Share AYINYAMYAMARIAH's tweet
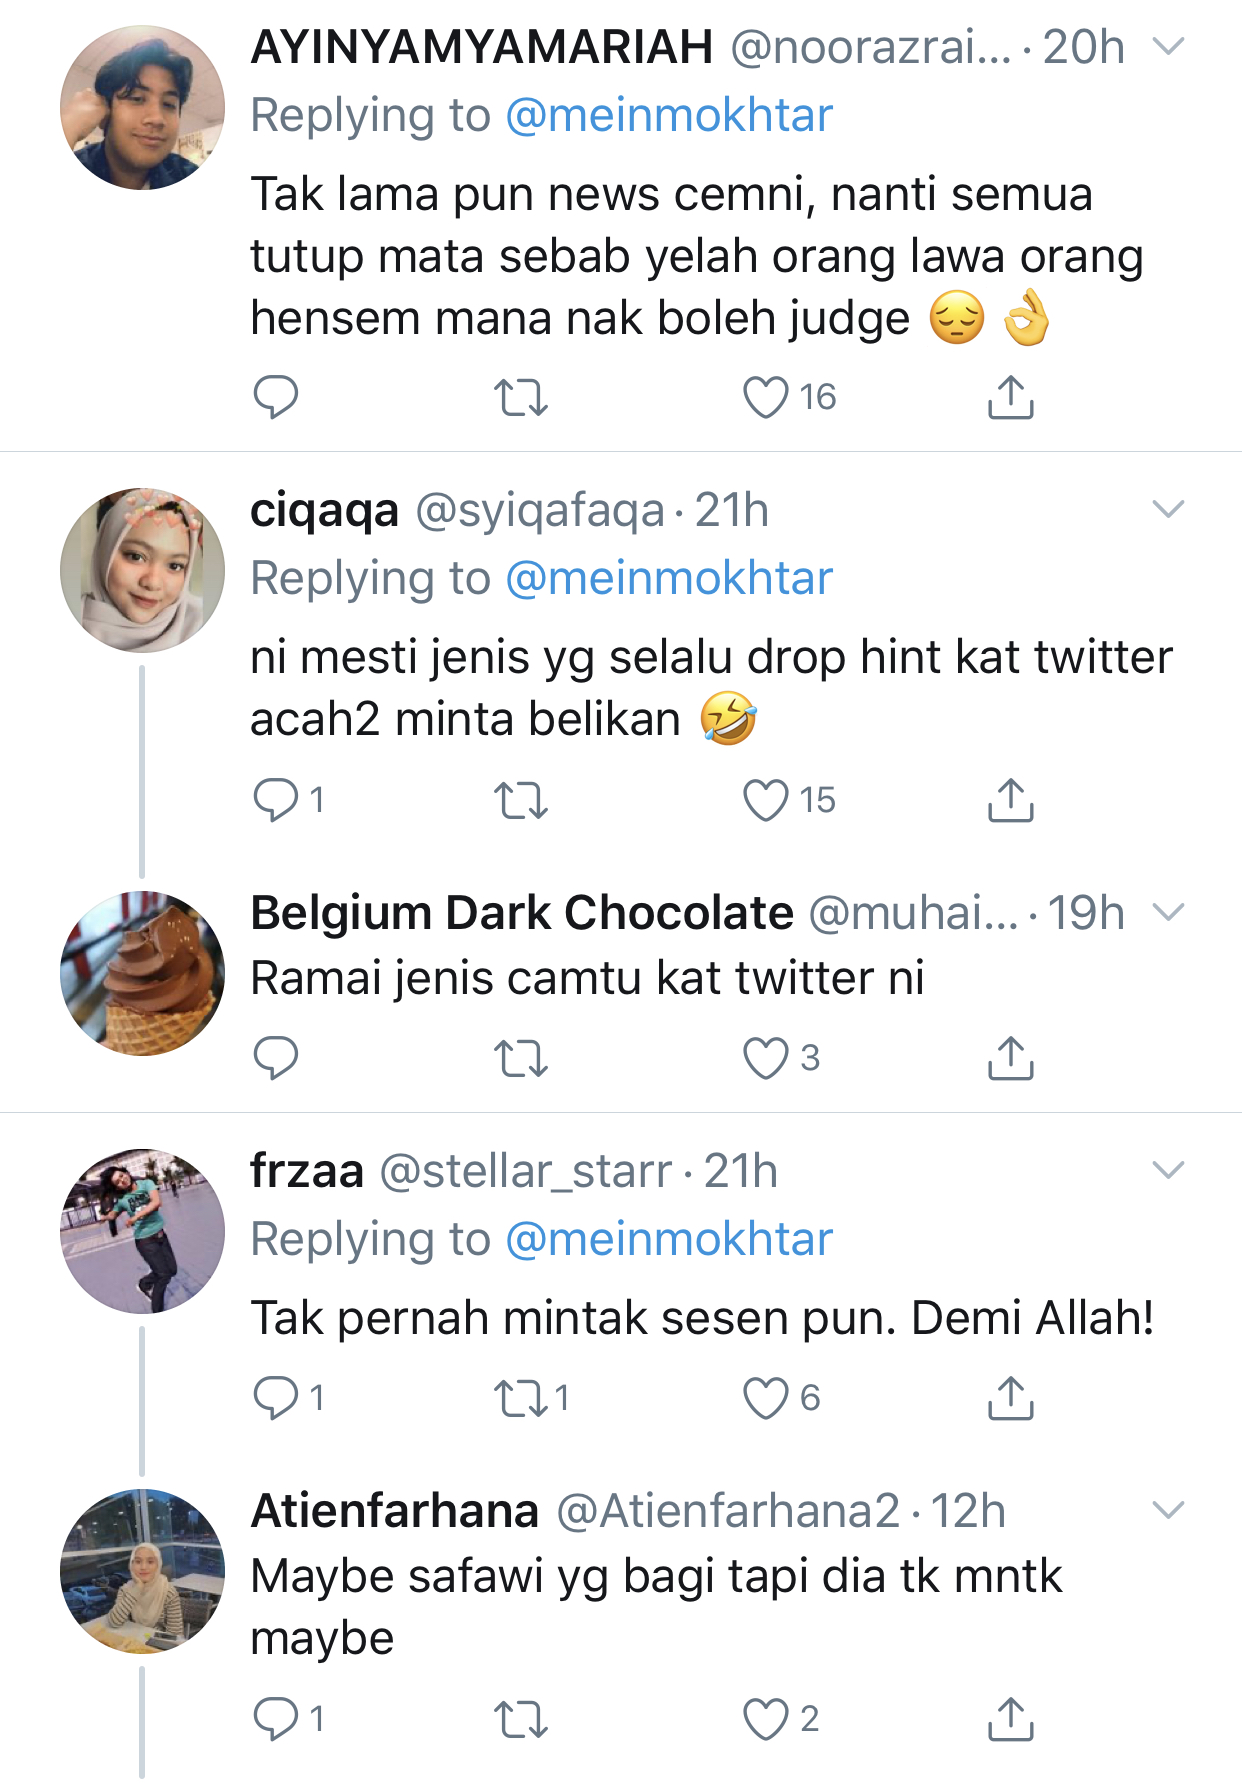This screenshot has width=1242, height=1783. click(x=1010, y=397)
